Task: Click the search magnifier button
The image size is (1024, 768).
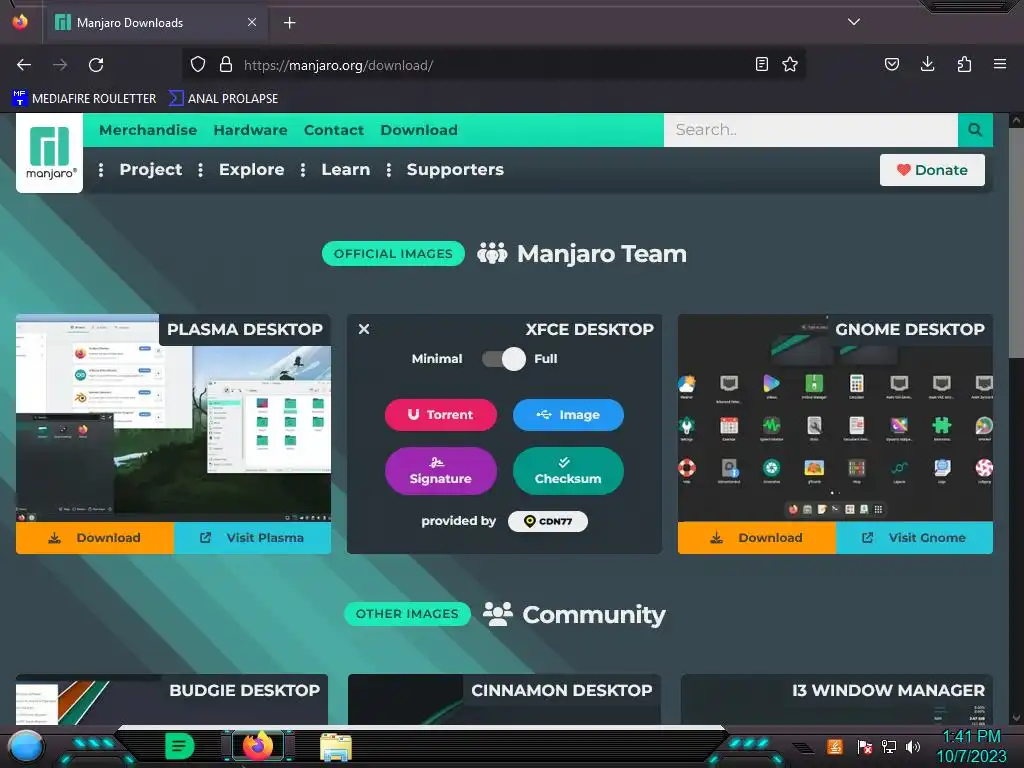Action: [x=975, y=129]
